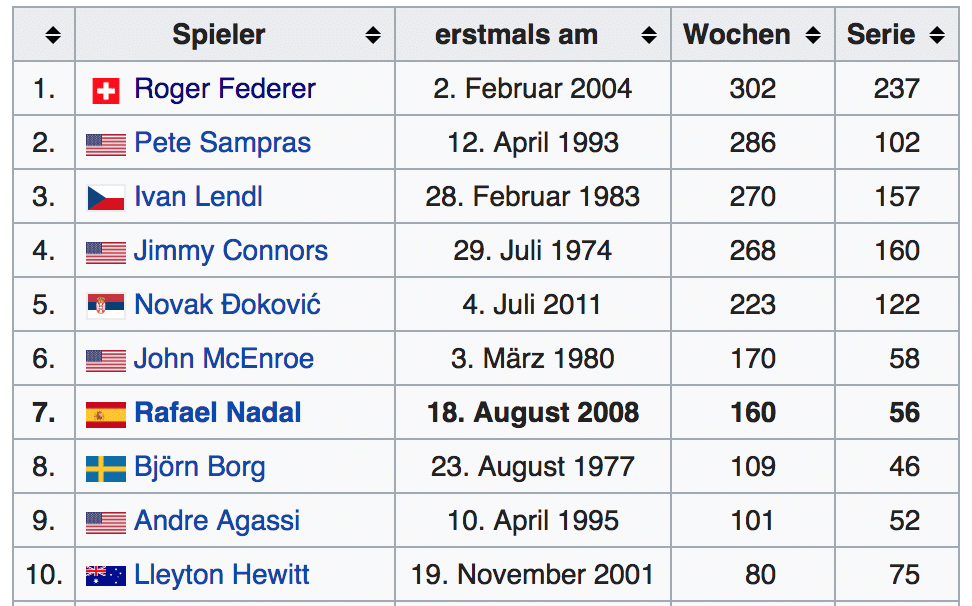Click the Swedish flag icon
Screen dimensions: 972x606
(105, 469)
